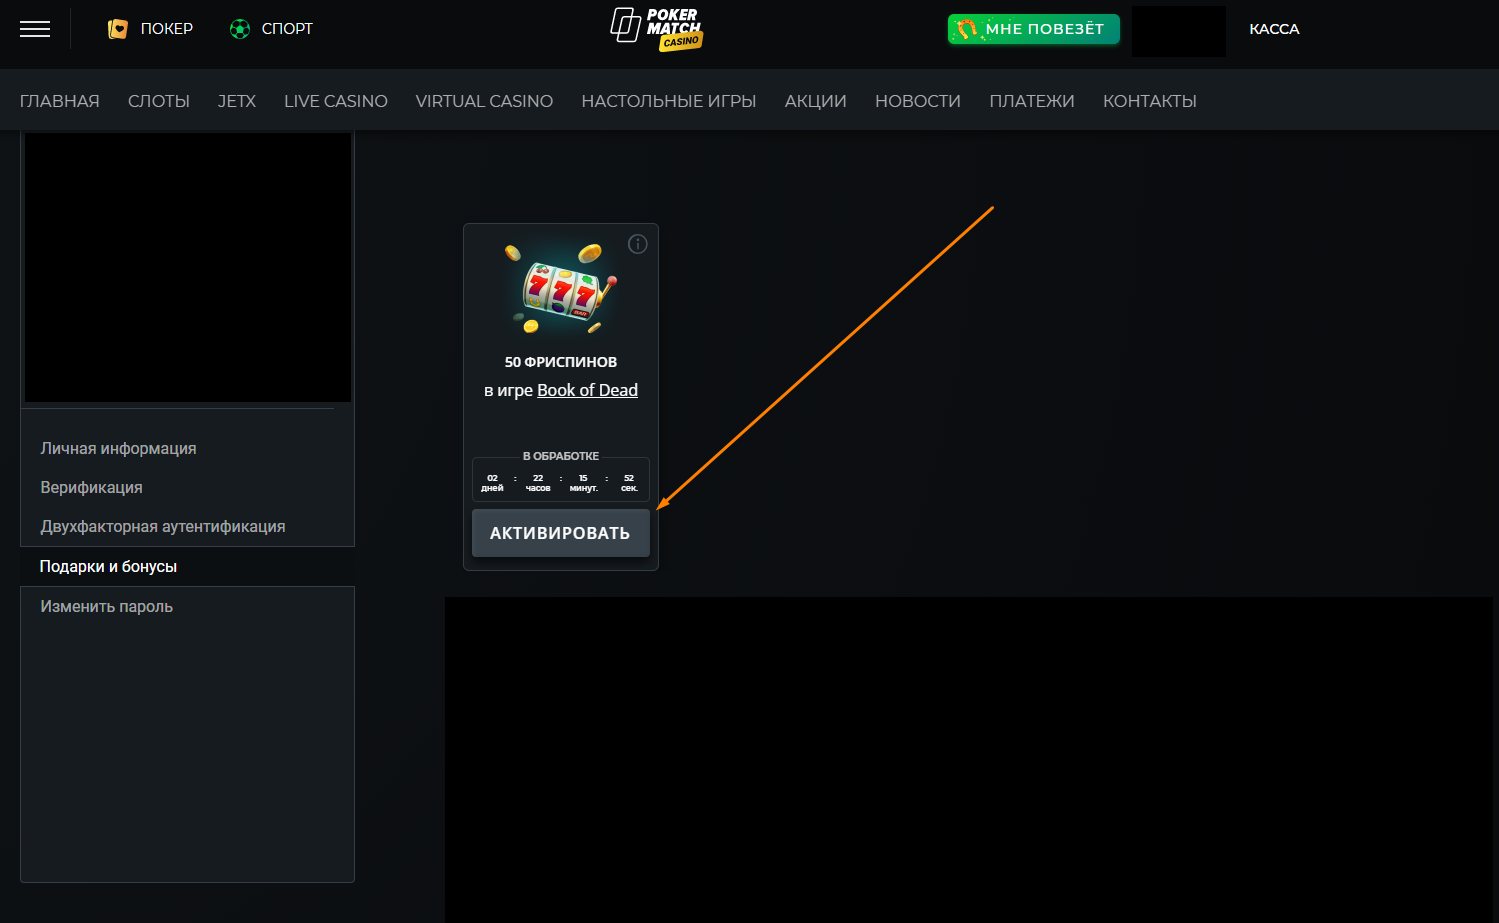The height and width of the screenshot is (923, 1499).
Task: Open the НОВОСТИ menu item
Action: pyautogui.click(x=918, y=101)
